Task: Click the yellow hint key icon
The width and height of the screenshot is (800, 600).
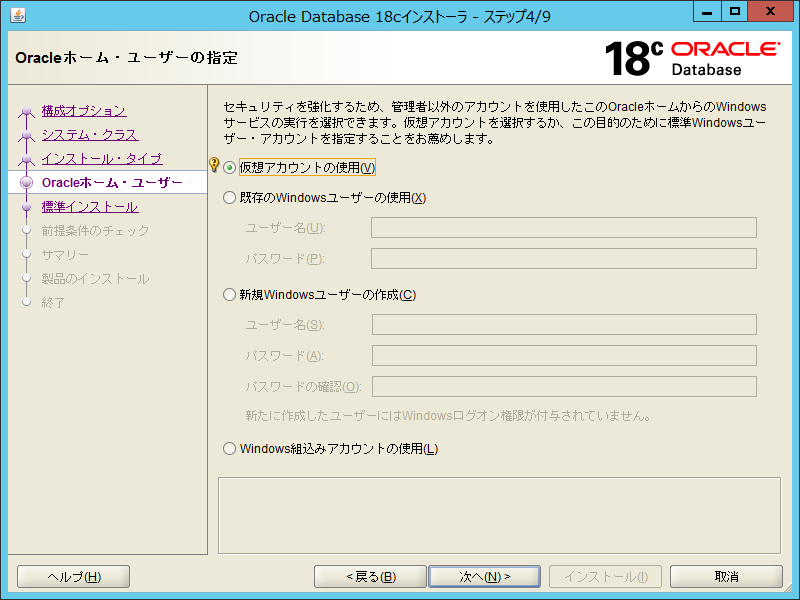Action: coord(214,164)
